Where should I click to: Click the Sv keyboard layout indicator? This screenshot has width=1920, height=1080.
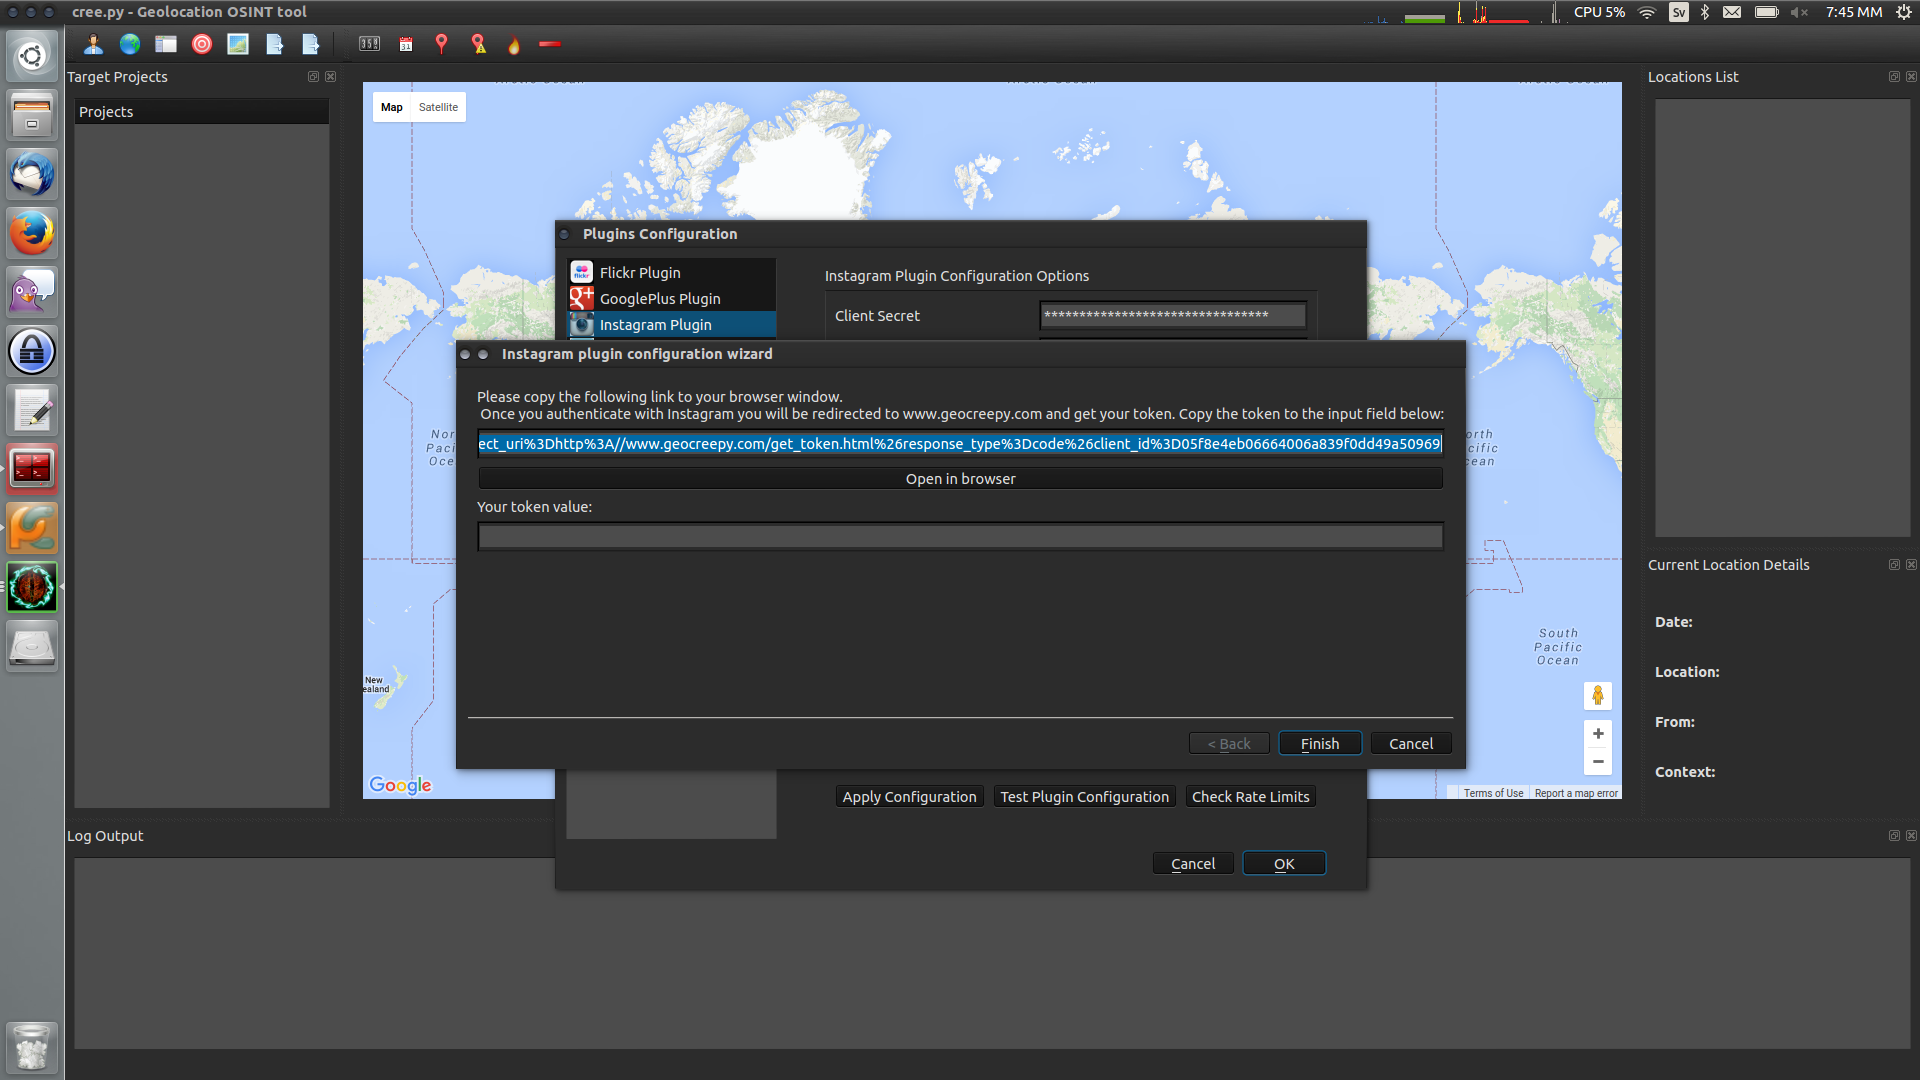[1679, 12]
